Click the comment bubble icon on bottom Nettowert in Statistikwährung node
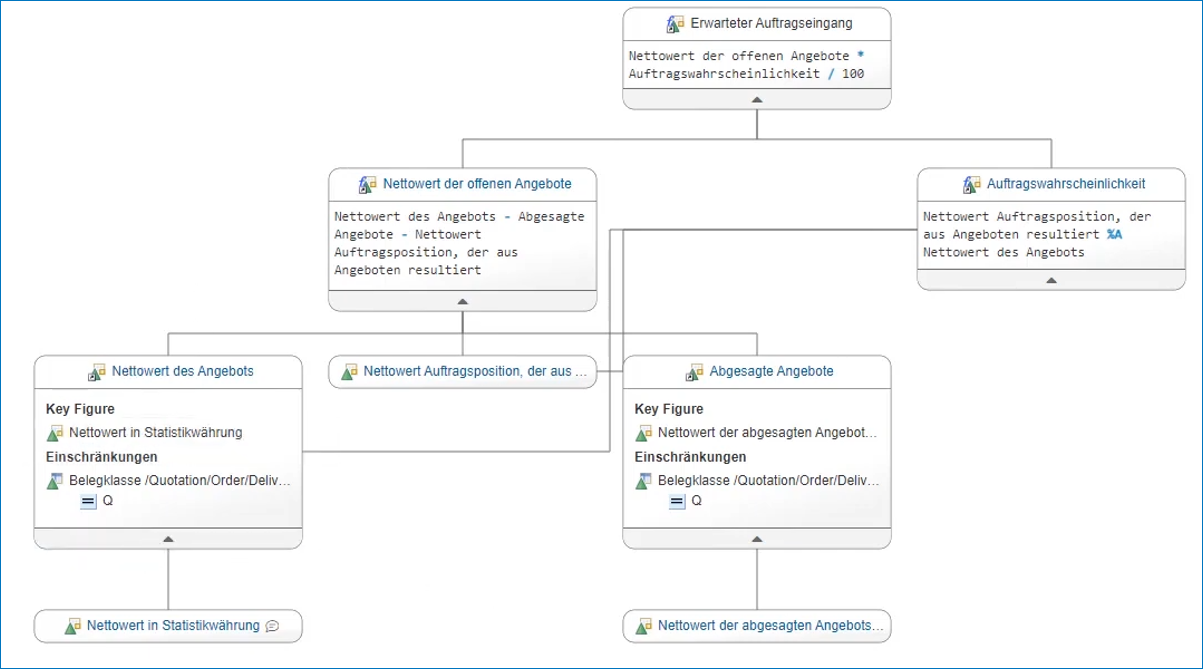Image resolution: width=1203 pixels, height=669 pixels. coord(272,626)
